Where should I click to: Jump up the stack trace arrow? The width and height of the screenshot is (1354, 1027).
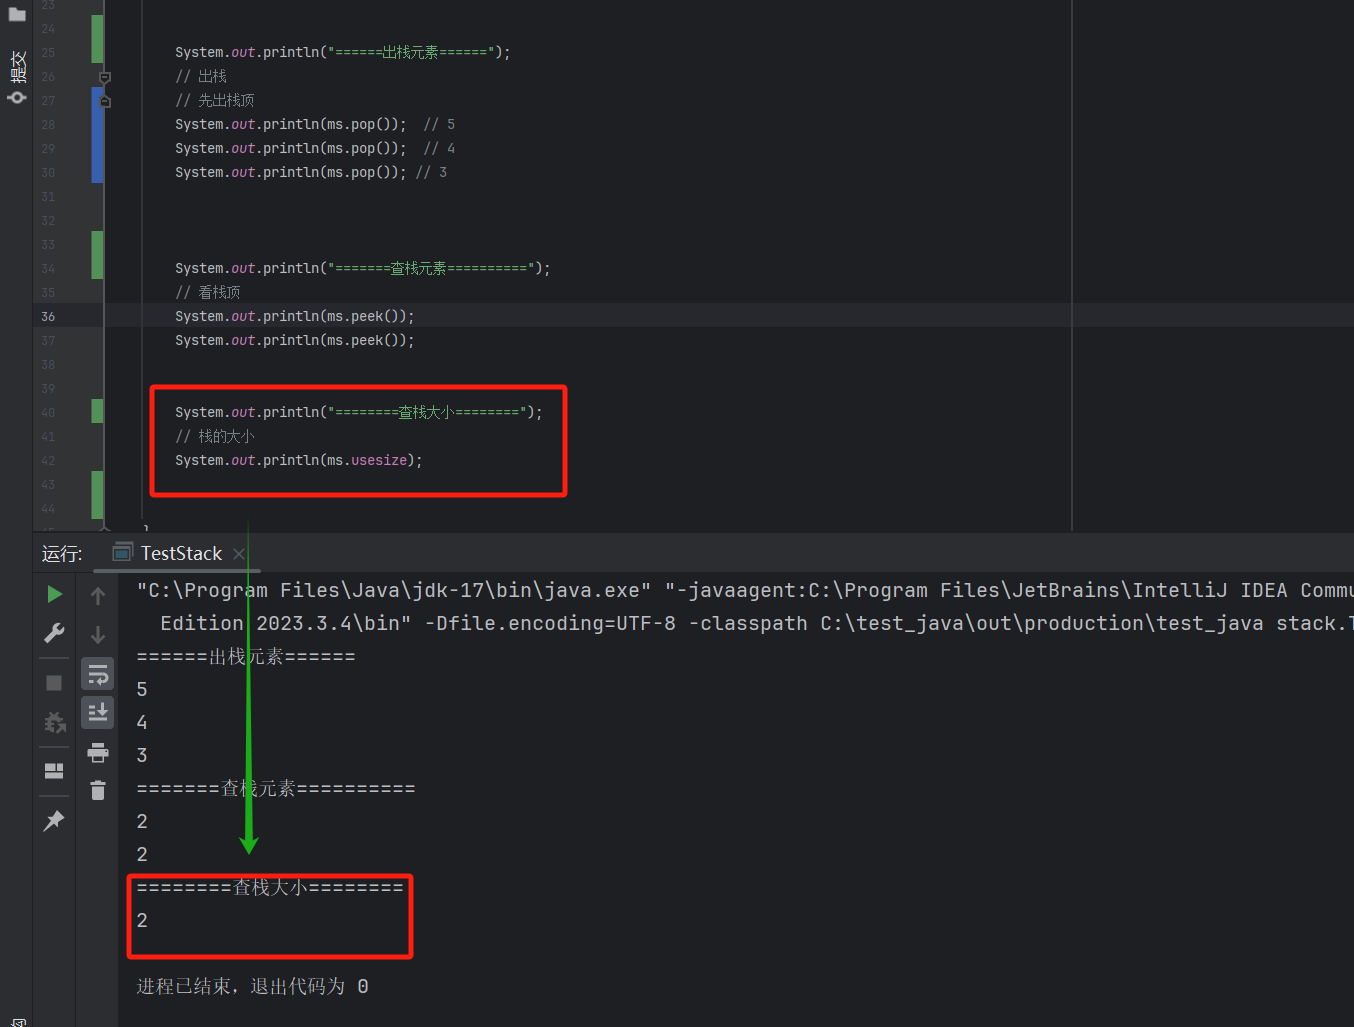tap(98, 596)
